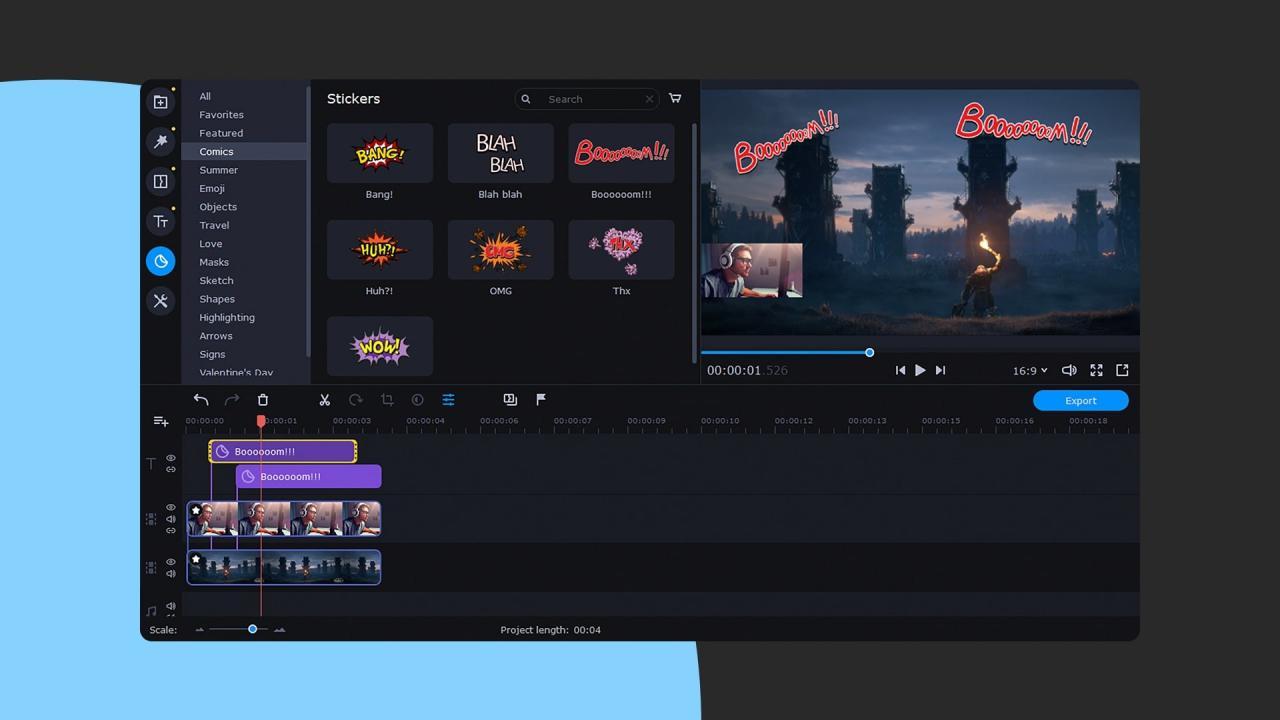Open Clip Properties with the sliders icon
The height and width of the screenshot is (720, 1280).
coord(448,399)
